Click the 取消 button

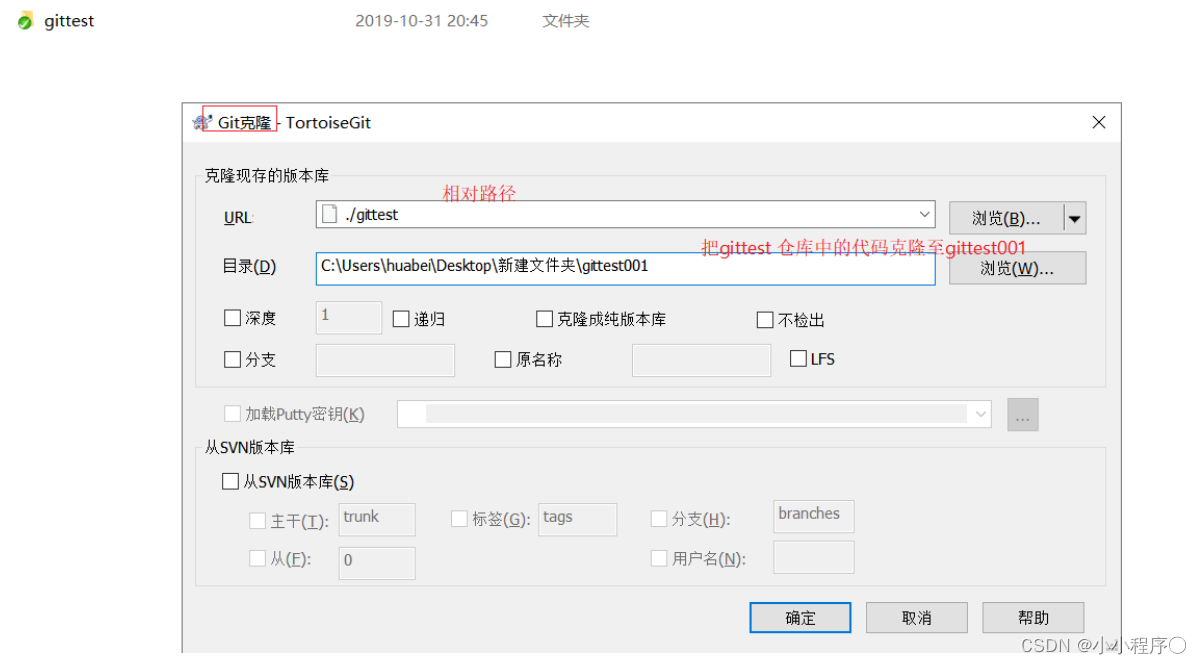click(x=916, y=618)
